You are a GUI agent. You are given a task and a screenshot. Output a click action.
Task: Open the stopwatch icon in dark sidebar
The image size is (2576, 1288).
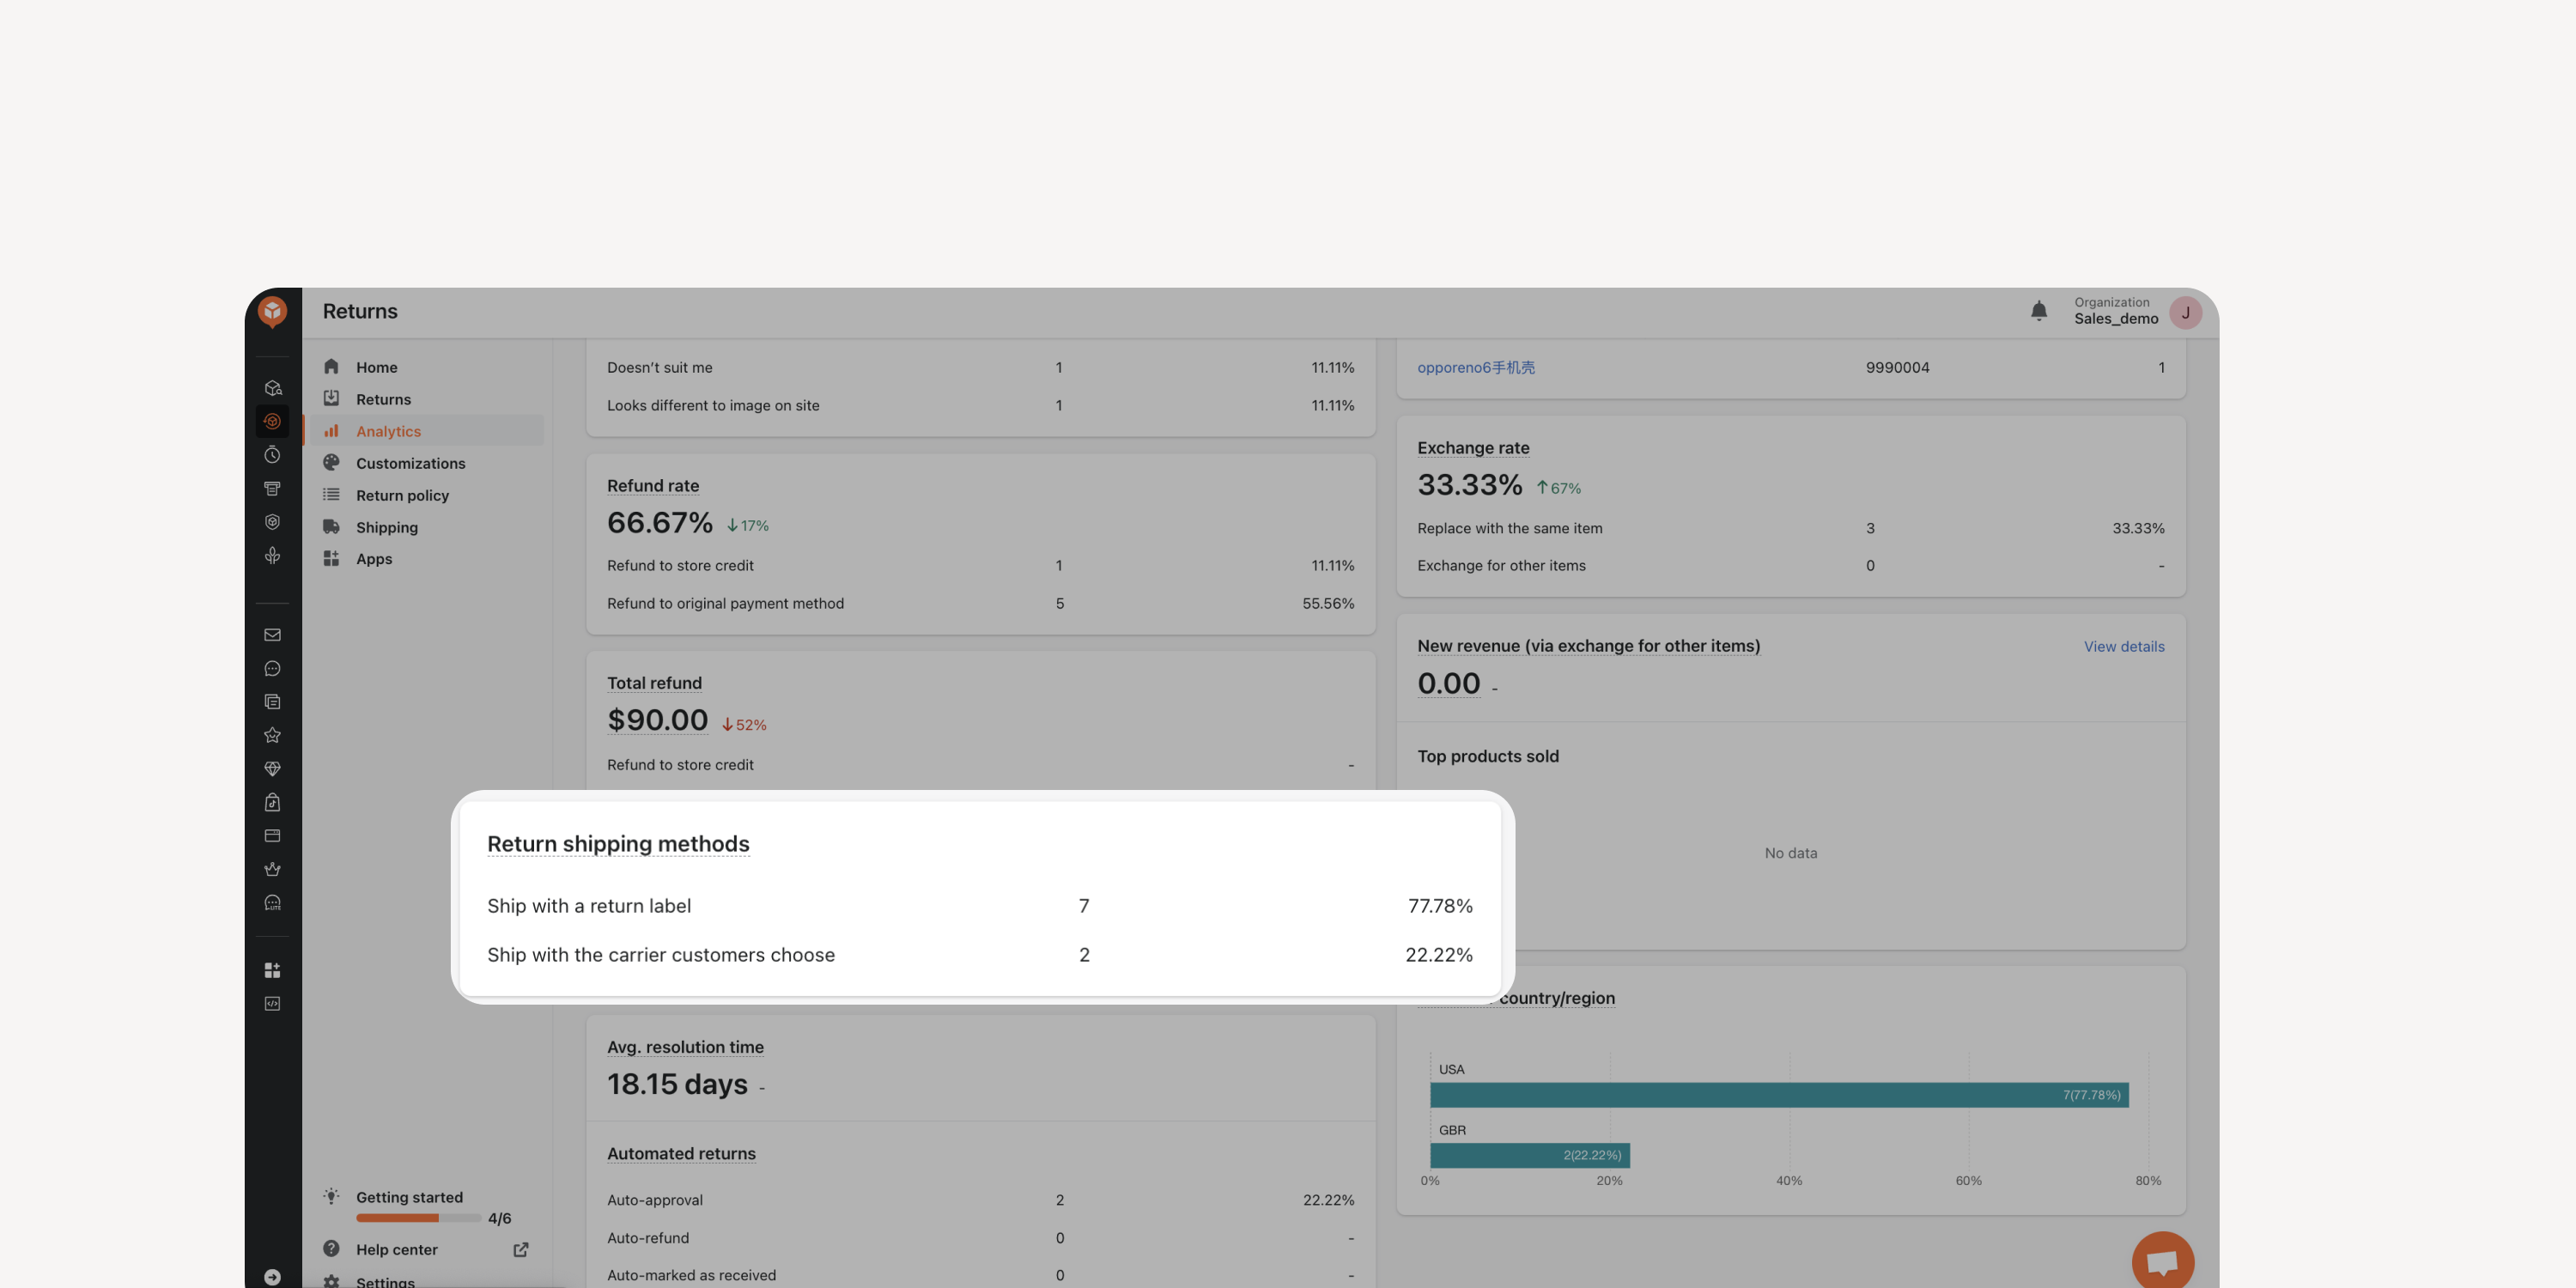click(x=272, y=455)
